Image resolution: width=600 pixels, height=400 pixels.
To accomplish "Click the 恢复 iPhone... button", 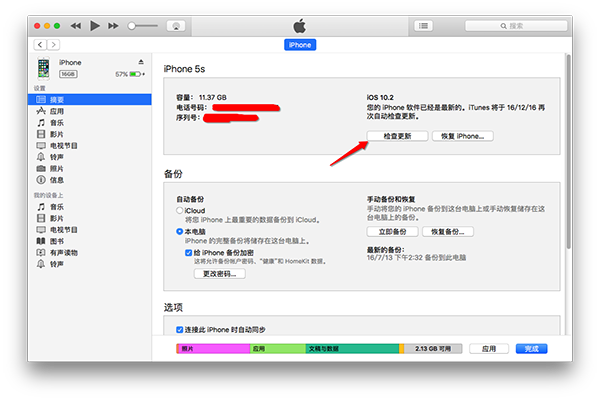I will 463,136.
